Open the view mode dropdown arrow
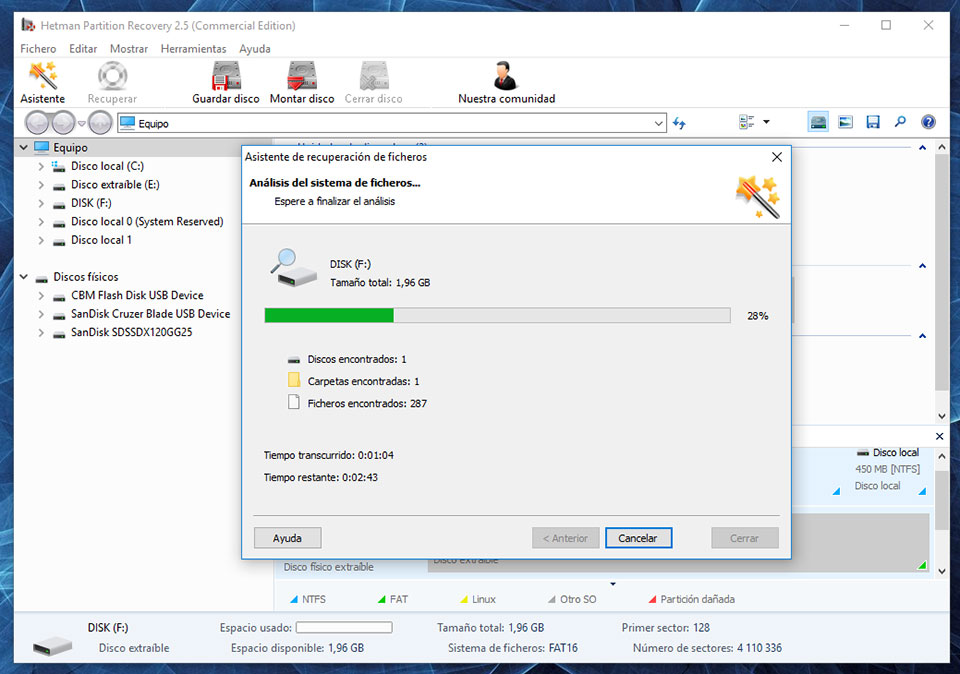This screenshot has width=960, height=674. pyautogui.click(x=767, y=122)
